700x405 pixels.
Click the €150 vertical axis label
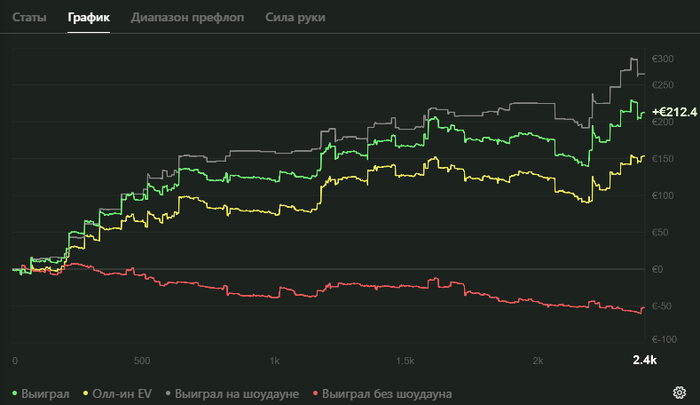[x=661, y=160]
